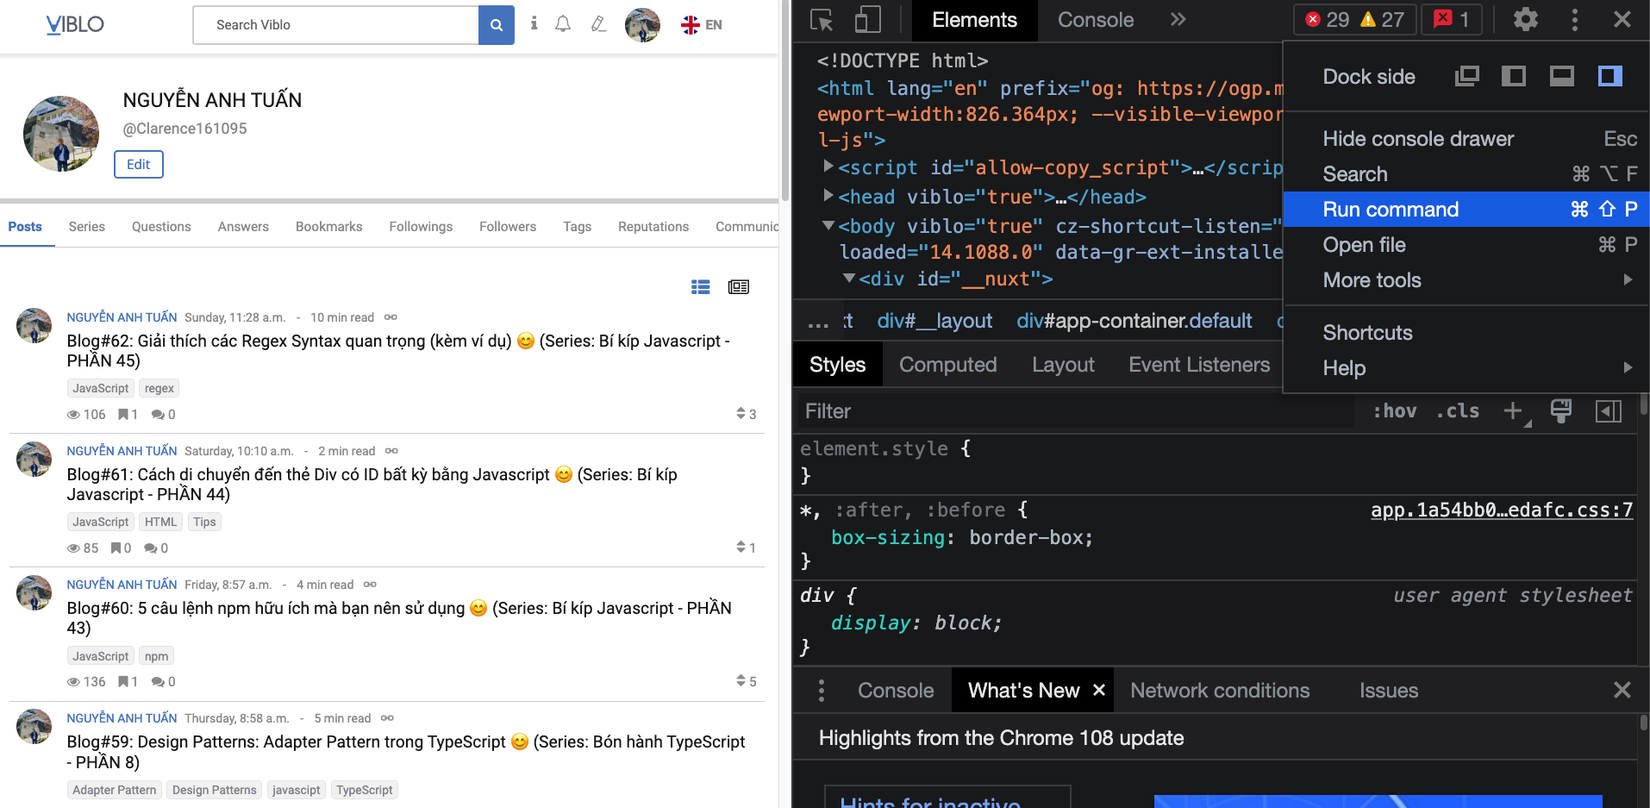Expand the Help submenu
The height and width of the screenshot is (808, 1650).
pos(1466,368)
